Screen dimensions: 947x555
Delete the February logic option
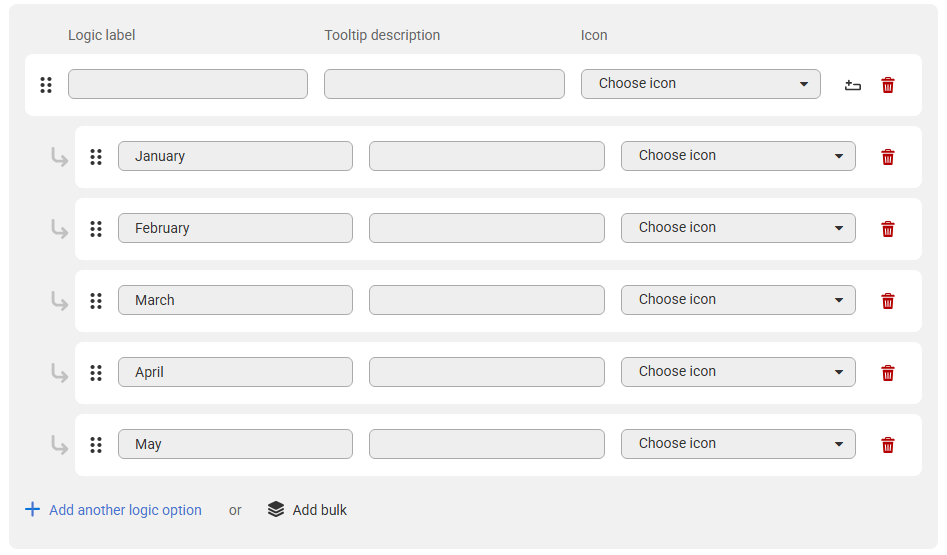[887, 229]
